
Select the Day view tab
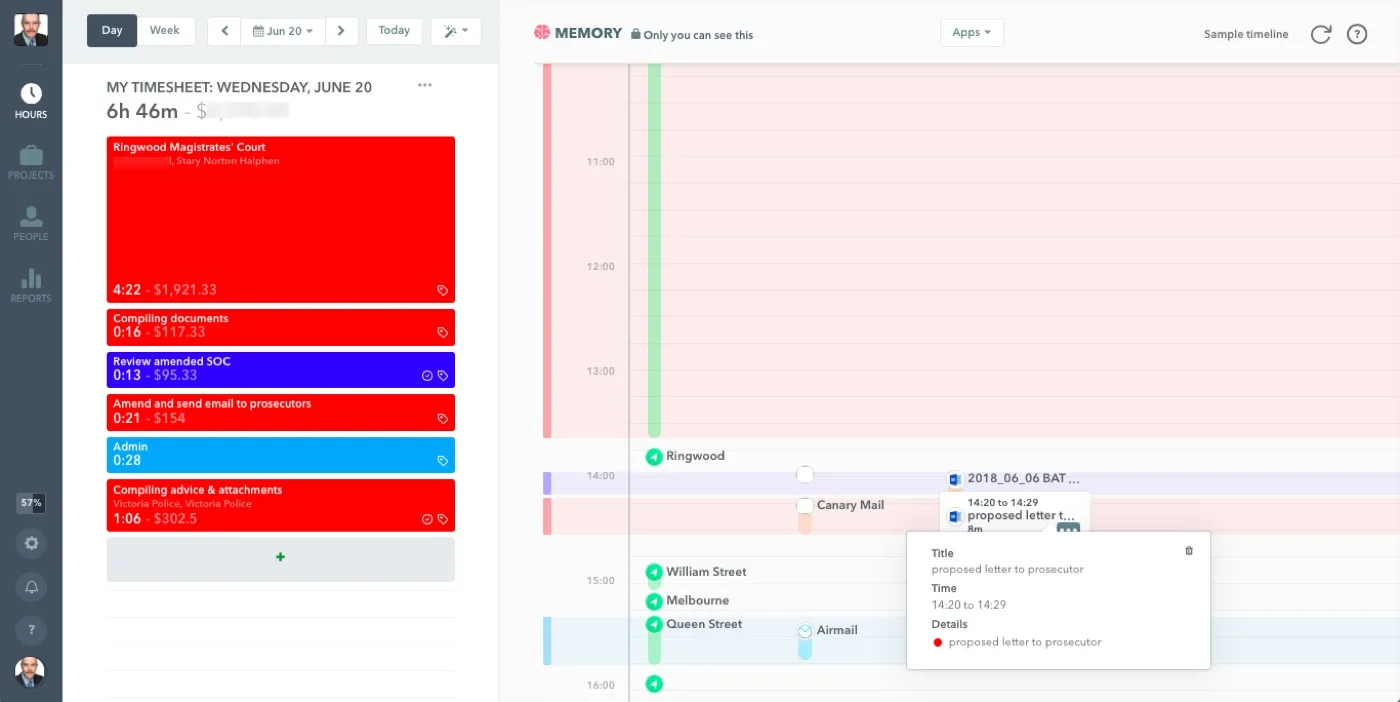pyautogui.click(x=112, y=31)
